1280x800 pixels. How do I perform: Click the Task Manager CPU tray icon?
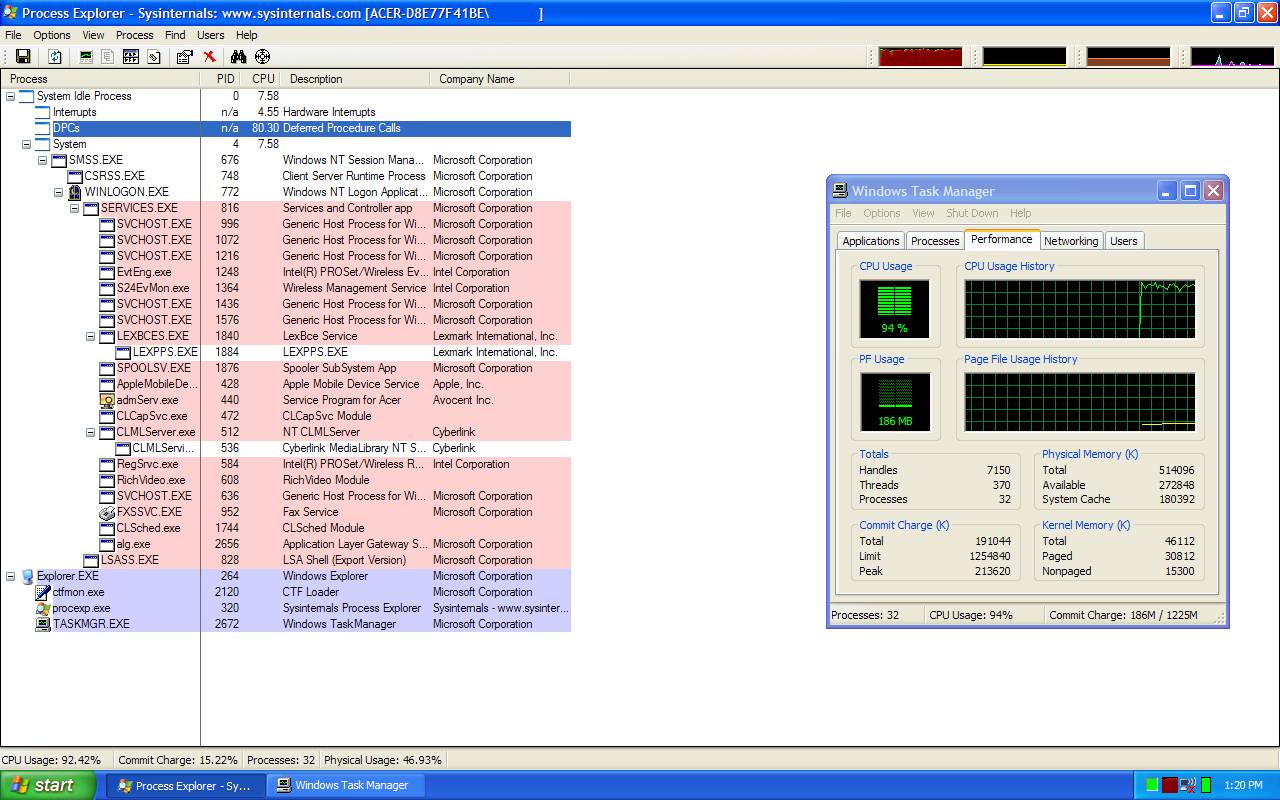[1206, 785]
